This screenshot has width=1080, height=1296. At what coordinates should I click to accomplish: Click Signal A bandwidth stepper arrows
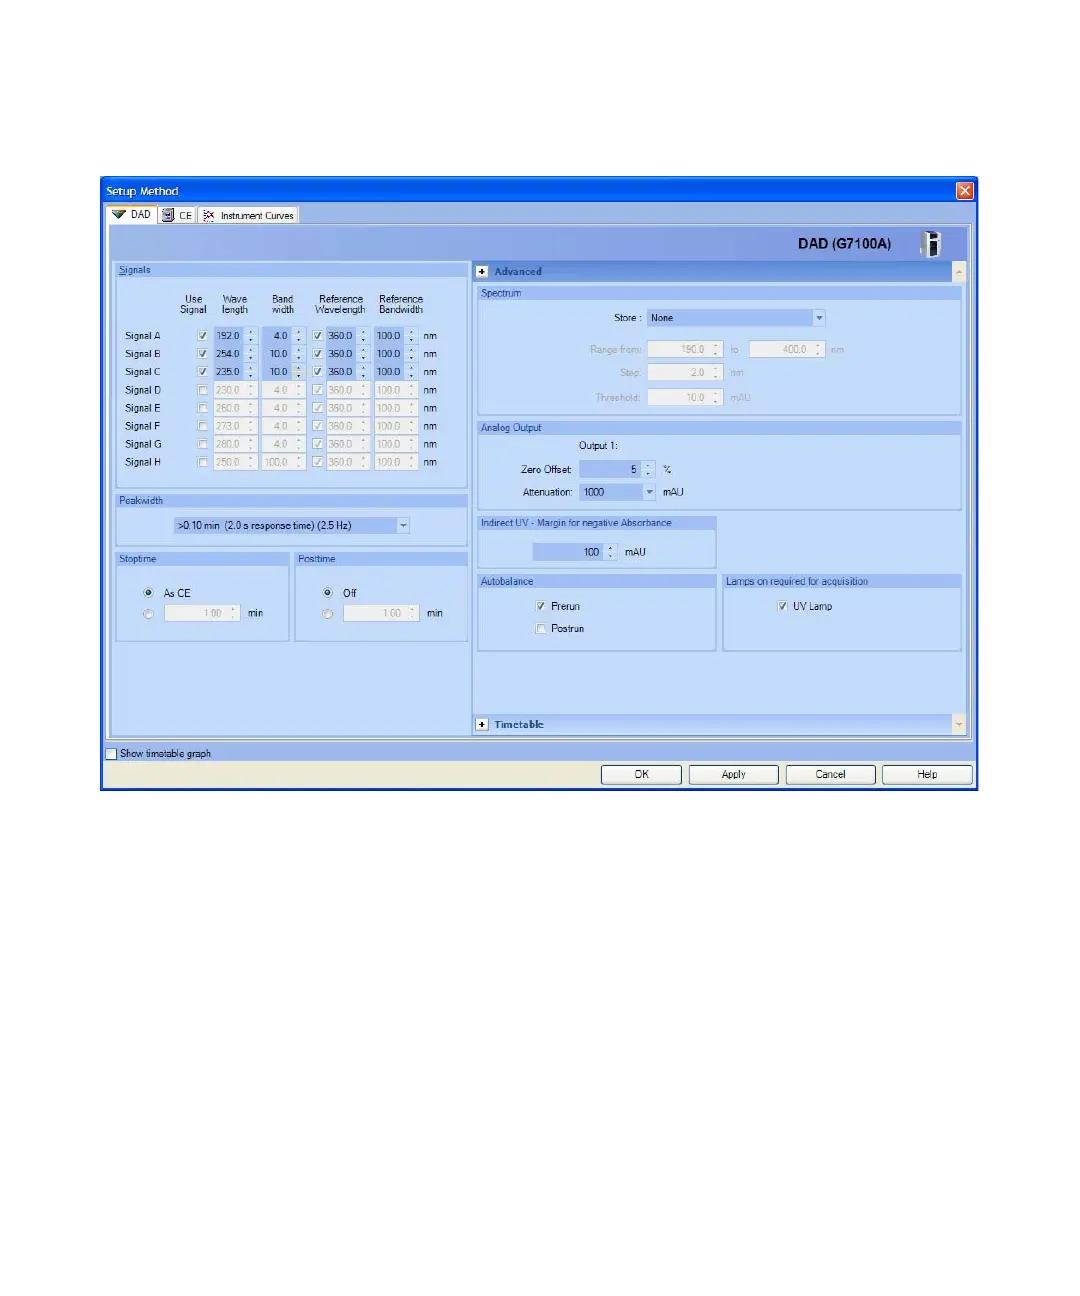click(x=298, y=336)
